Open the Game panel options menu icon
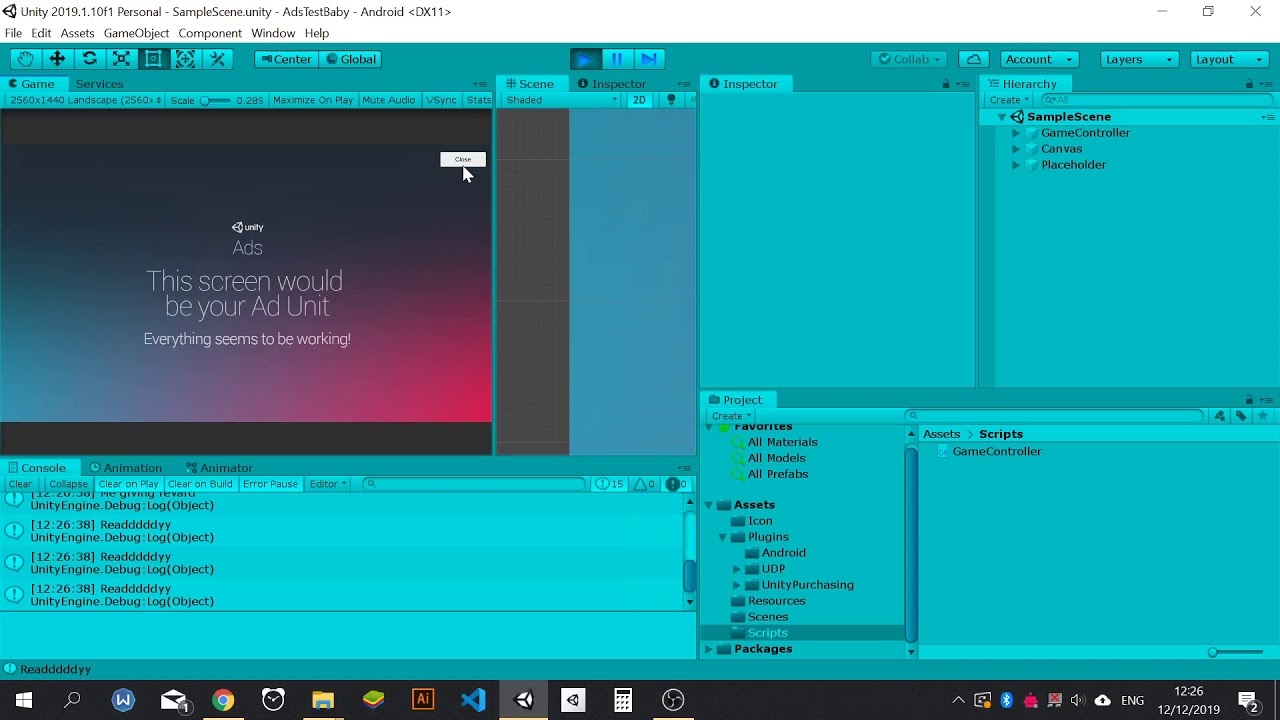The width and height of the screenshot is (1280, 720). click(x=481, y=84)
